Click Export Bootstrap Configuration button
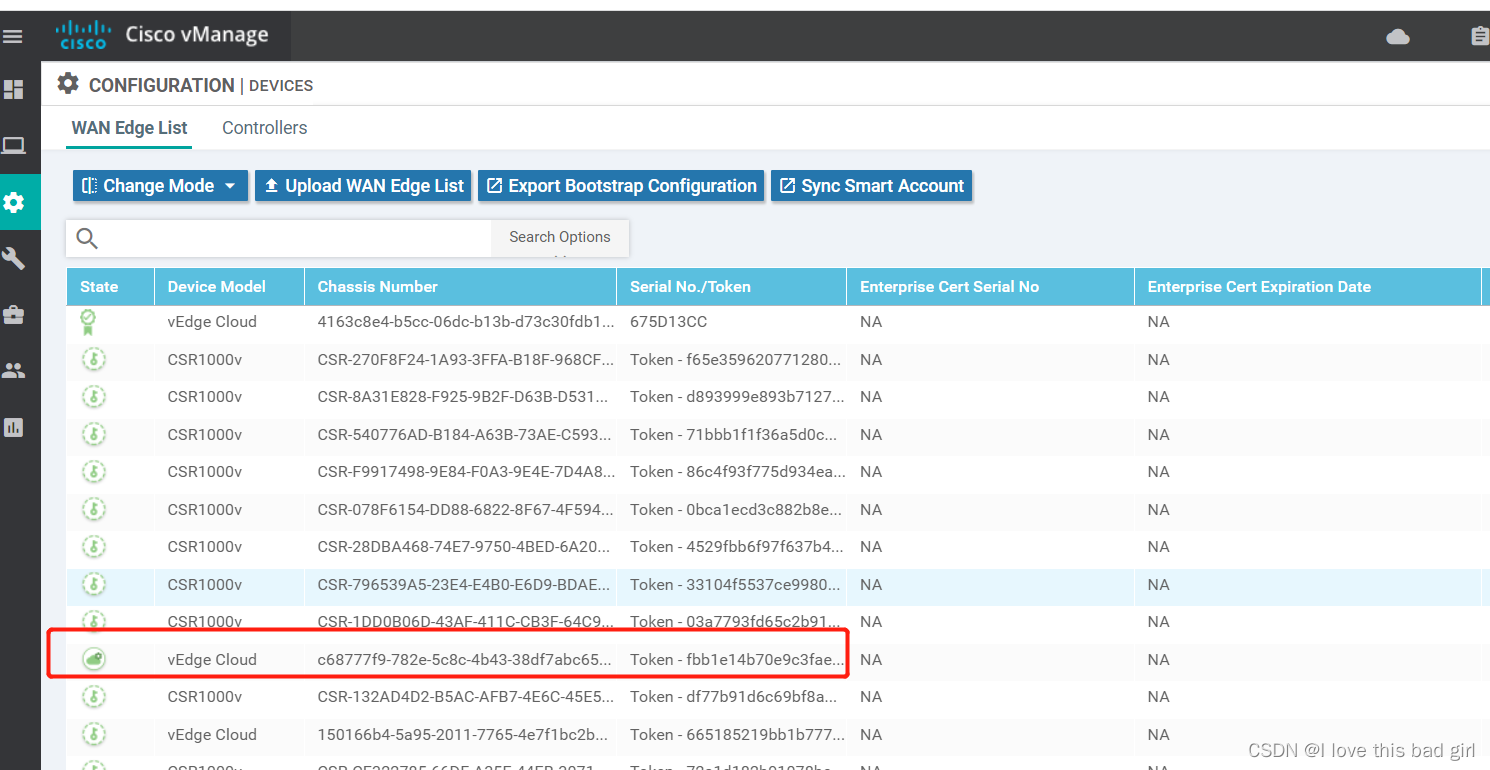 (x=621, y=186)
